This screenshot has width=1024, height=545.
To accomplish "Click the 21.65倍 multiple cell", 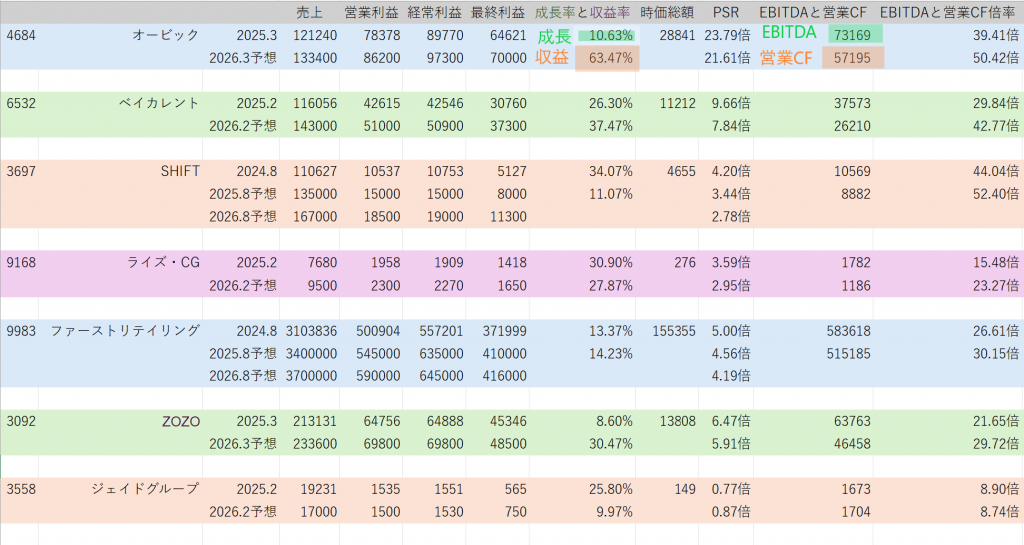I will pos(995,421).
